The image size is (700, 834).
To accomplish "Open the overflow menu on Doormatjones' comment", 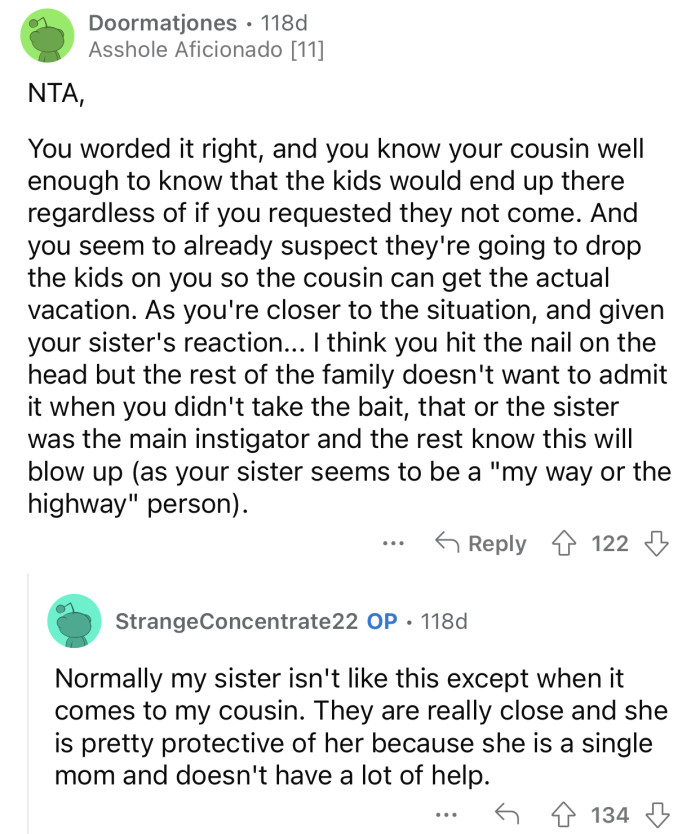I will click(x=393, y=543).
